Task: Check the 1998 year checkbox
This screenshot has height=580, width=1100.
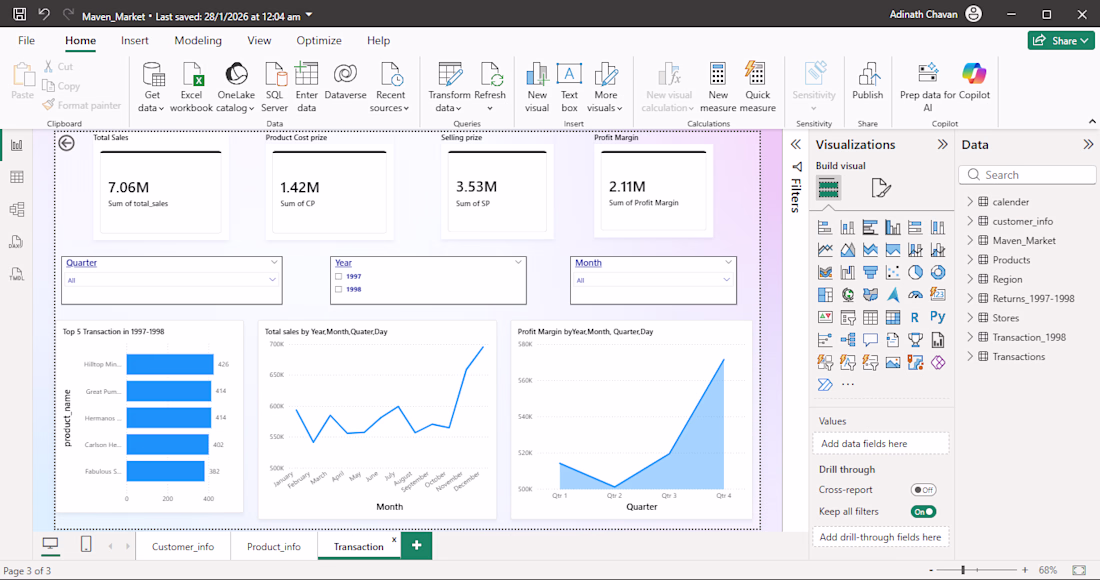Action: (x=339, y=289)
